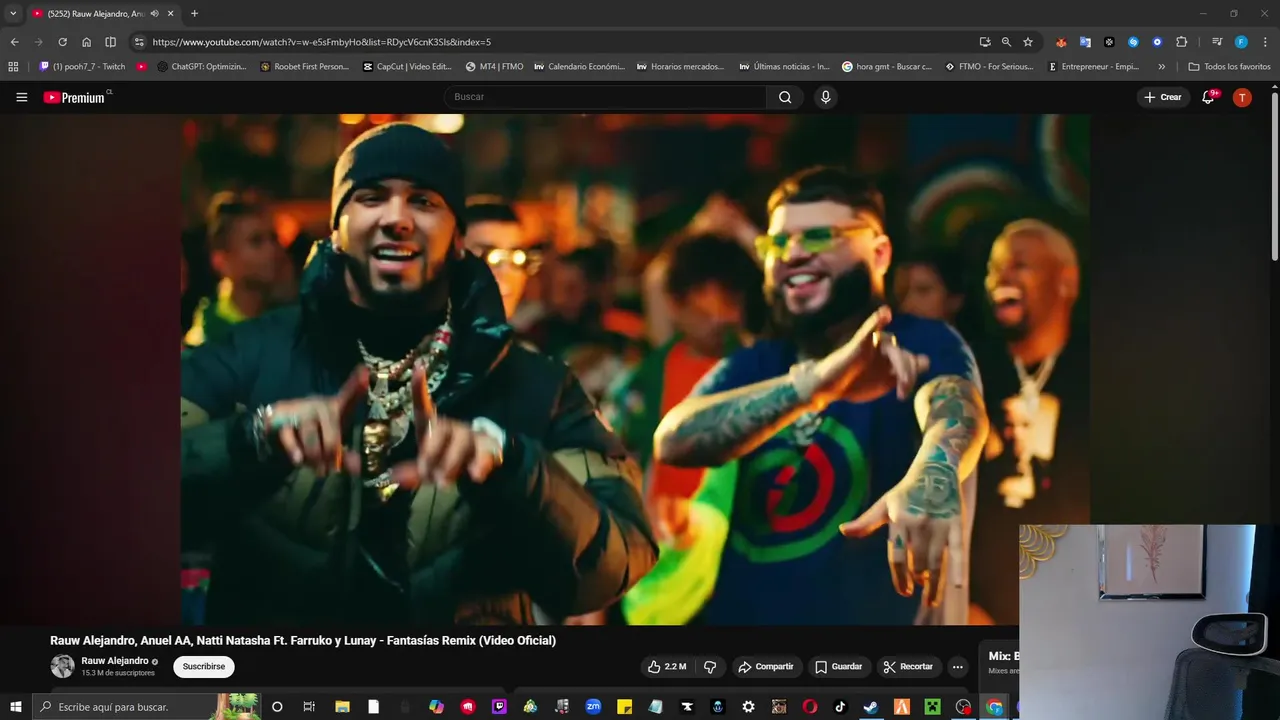Image resolution: width=1280 pixels, height=720 pixels.
Task: Open Steam from taskbar
Action: click(x=871, y=707)
